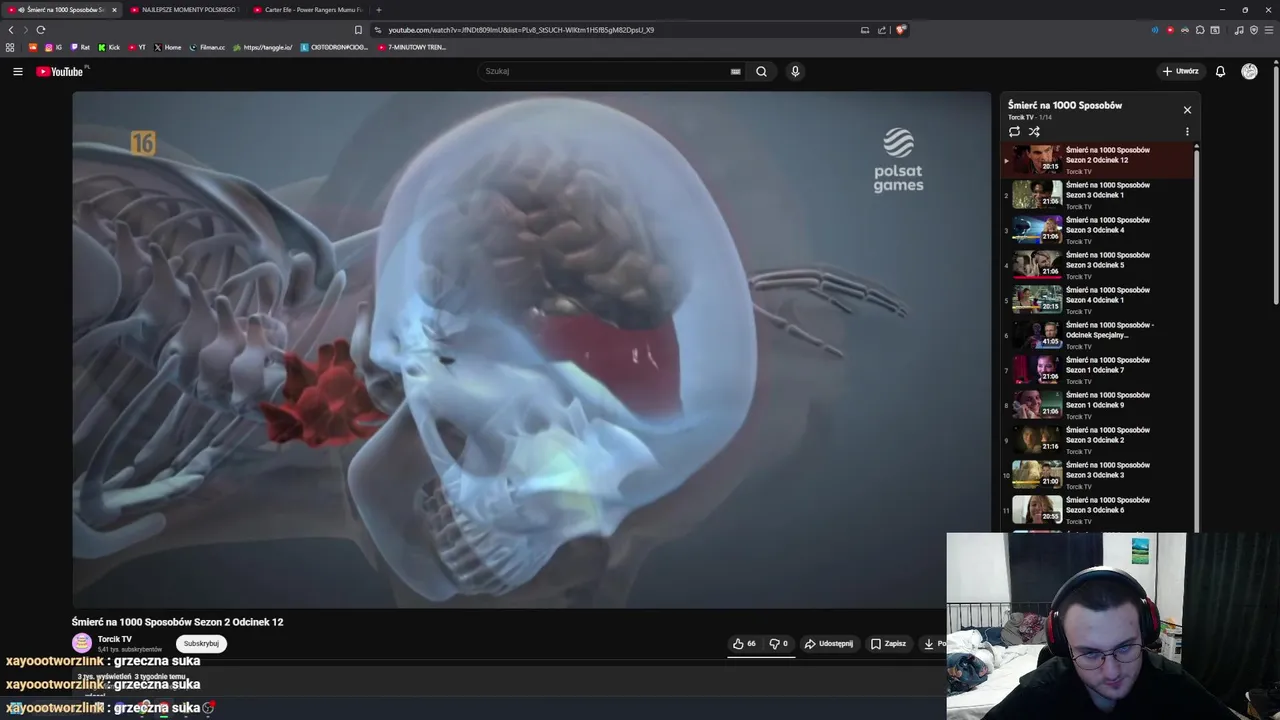Play playlist video Sezon 4 Odcinek 1
This screenshot has height=720, width=1280.
pos(1097,300)
